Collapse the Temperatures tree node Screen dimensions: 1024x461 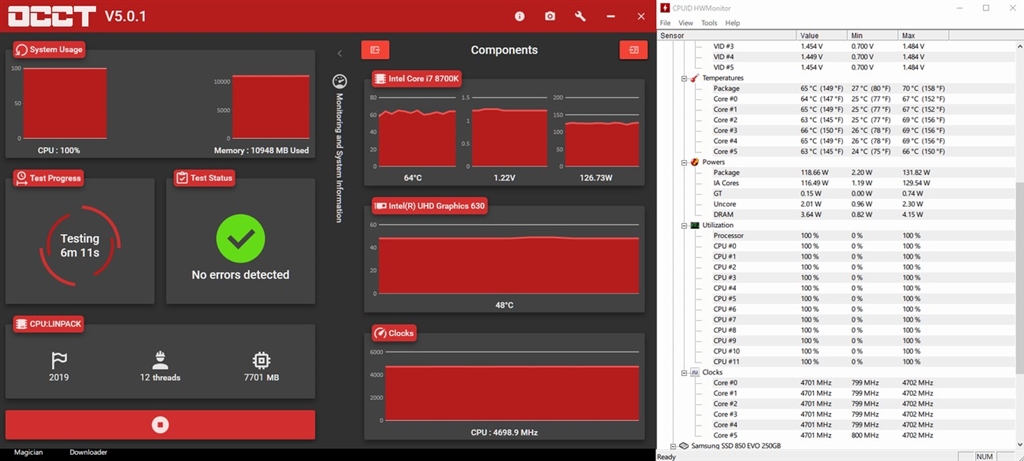[684, 78]
